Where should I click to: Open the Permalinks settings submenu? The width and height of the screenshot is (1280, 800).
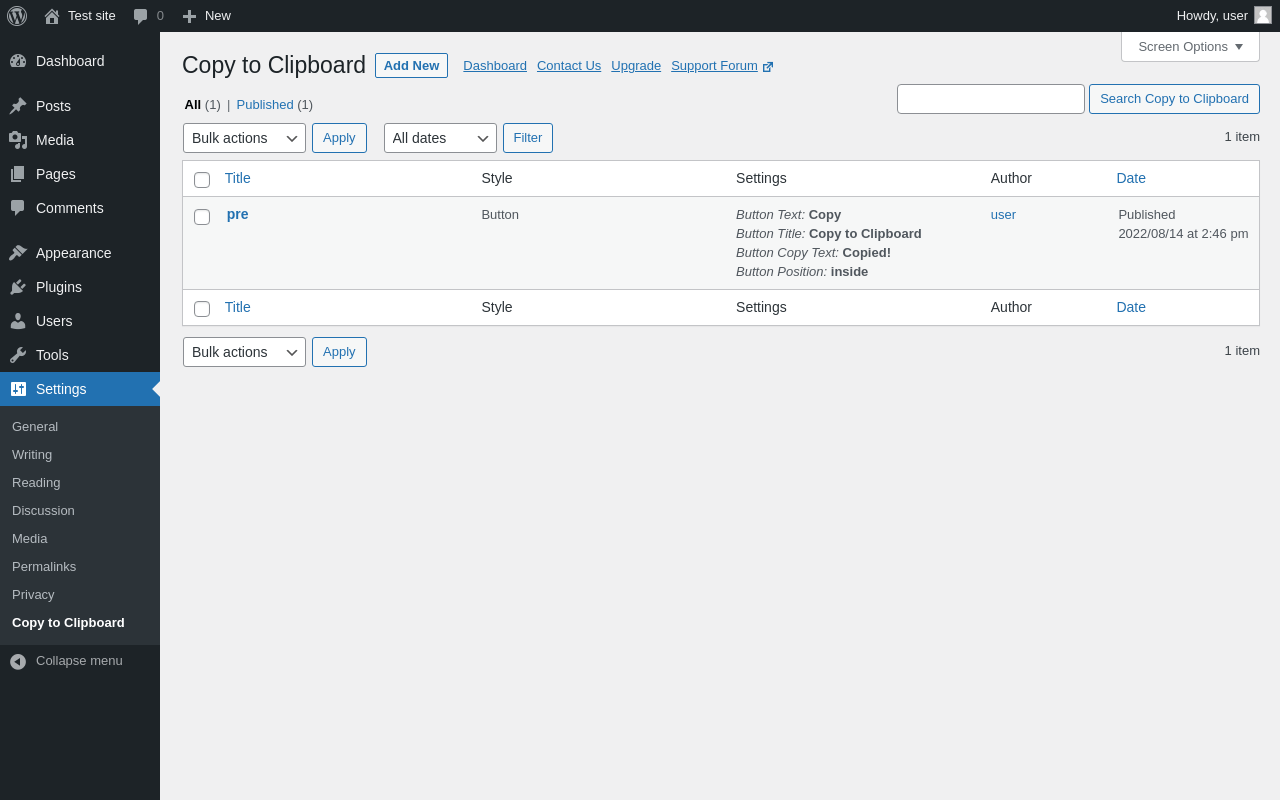pos(44,567)
